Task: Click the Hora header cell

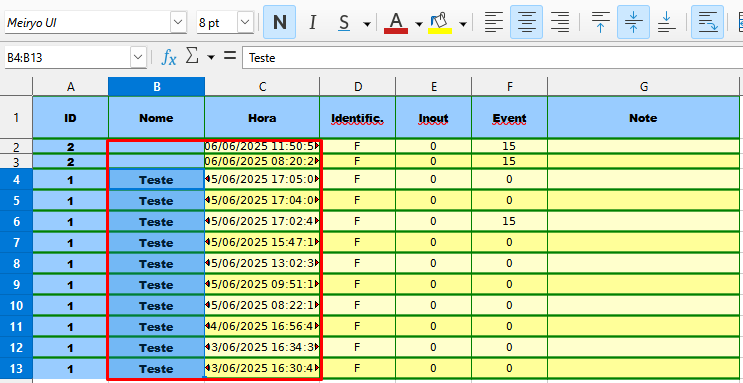Action: 262,118
